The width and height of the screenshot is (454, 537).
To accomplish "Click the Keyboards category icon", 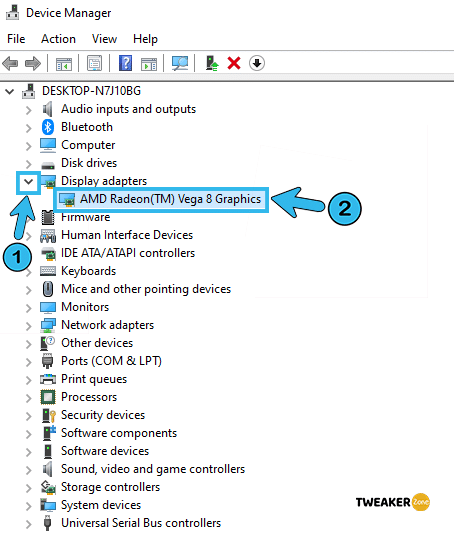I will point(48,271).
